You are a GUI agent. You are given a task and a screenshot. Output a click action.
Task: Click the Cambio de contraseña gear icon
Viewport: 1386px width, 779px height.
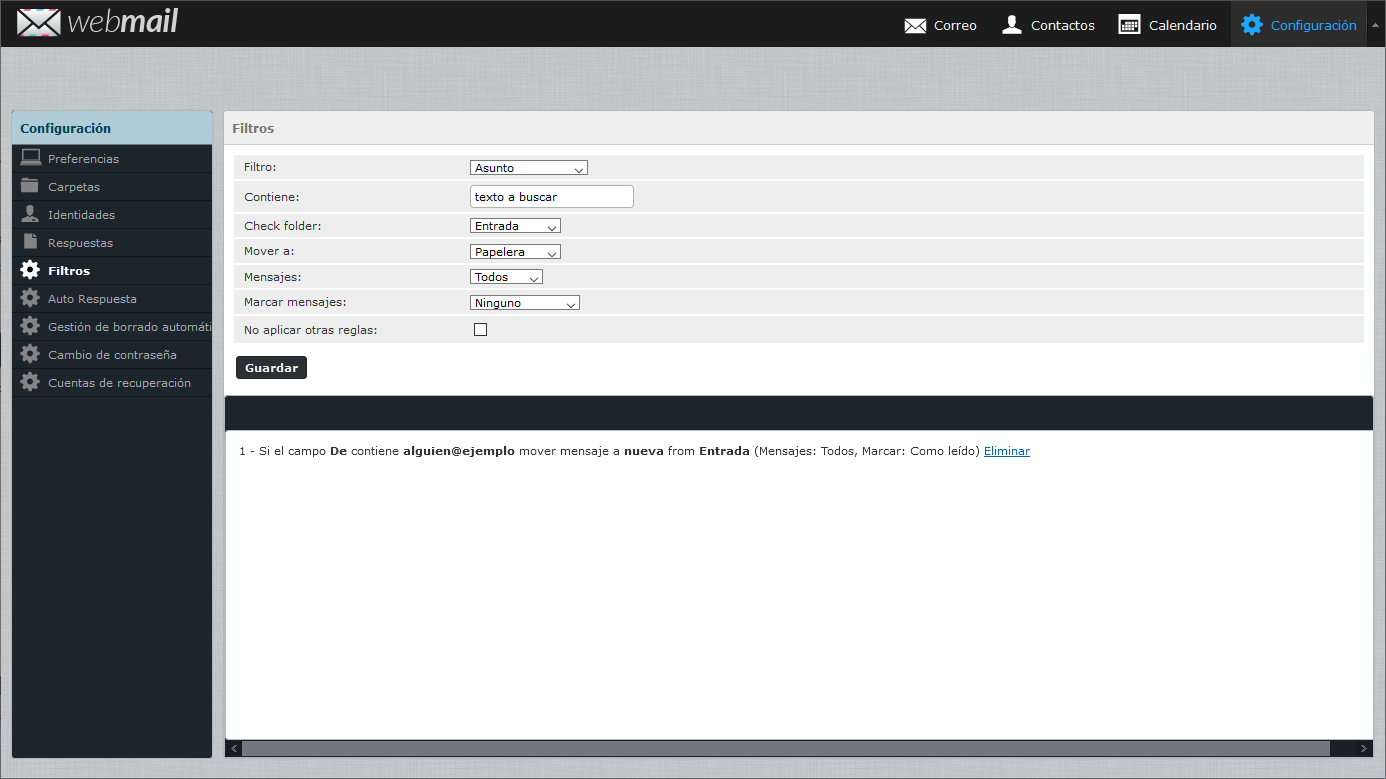pos(30,354)
